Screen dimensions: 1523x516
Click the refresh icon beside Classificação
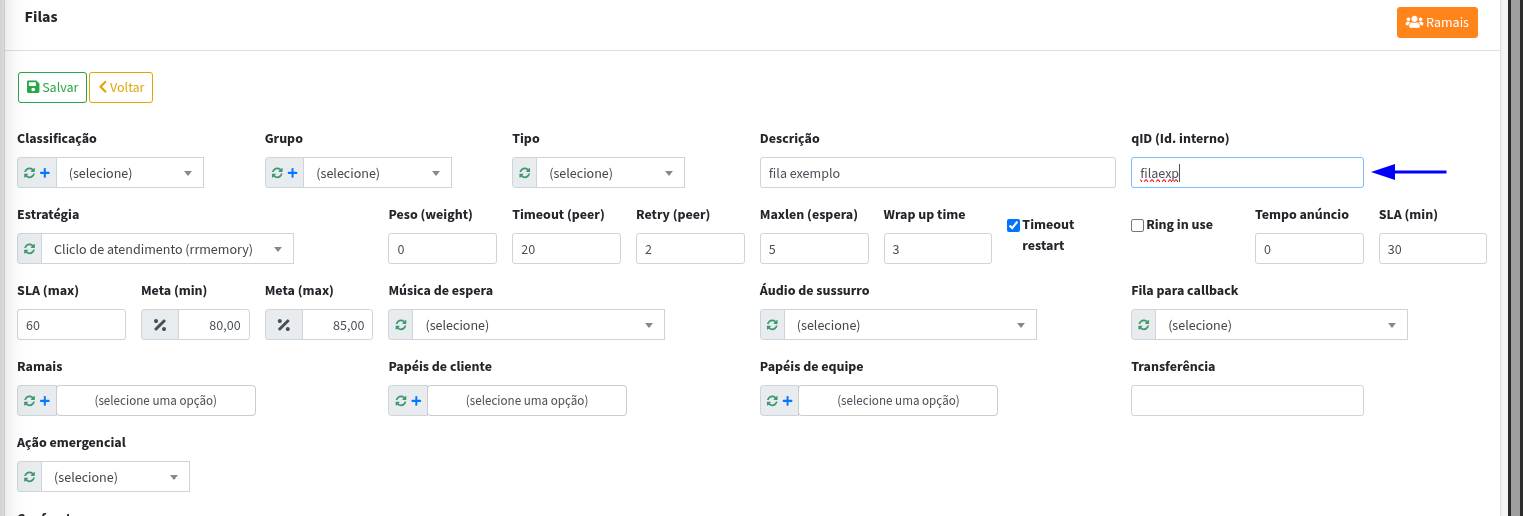tap(29, 173)
